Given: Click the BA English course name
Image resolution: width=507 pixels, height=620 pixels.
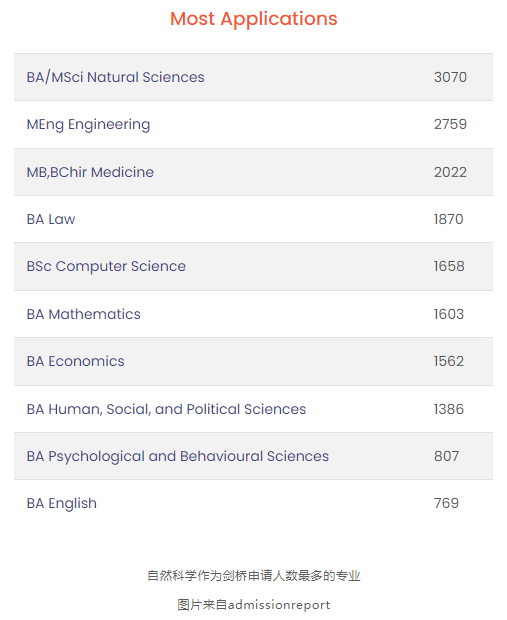Looking at the screenshot, I should pos(61,504).
